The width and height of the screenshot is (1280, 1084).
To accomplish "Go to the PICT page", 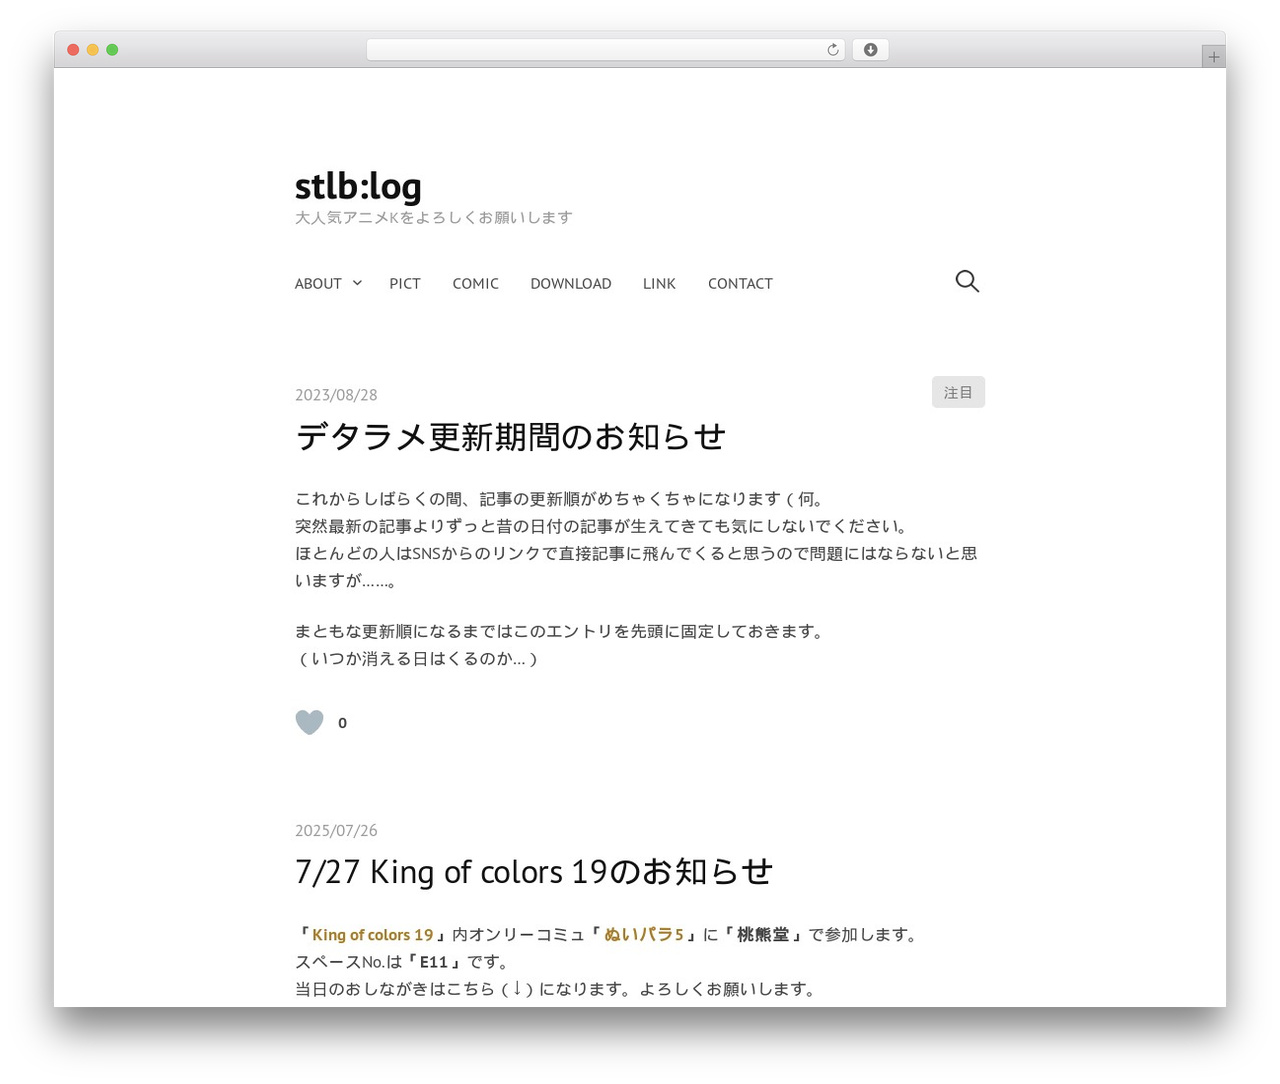I will point(405,284).
